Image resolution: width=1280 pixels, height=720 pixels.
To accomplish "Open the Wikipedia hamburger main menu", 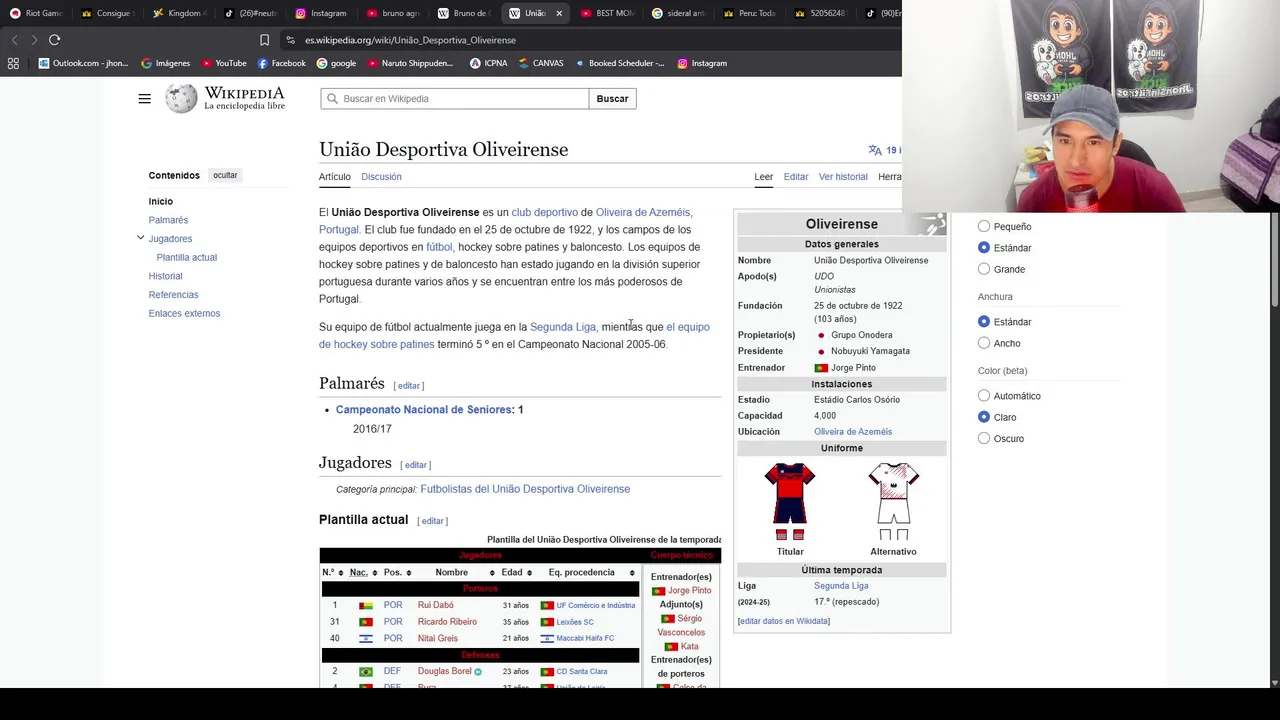I will point(144,98).
